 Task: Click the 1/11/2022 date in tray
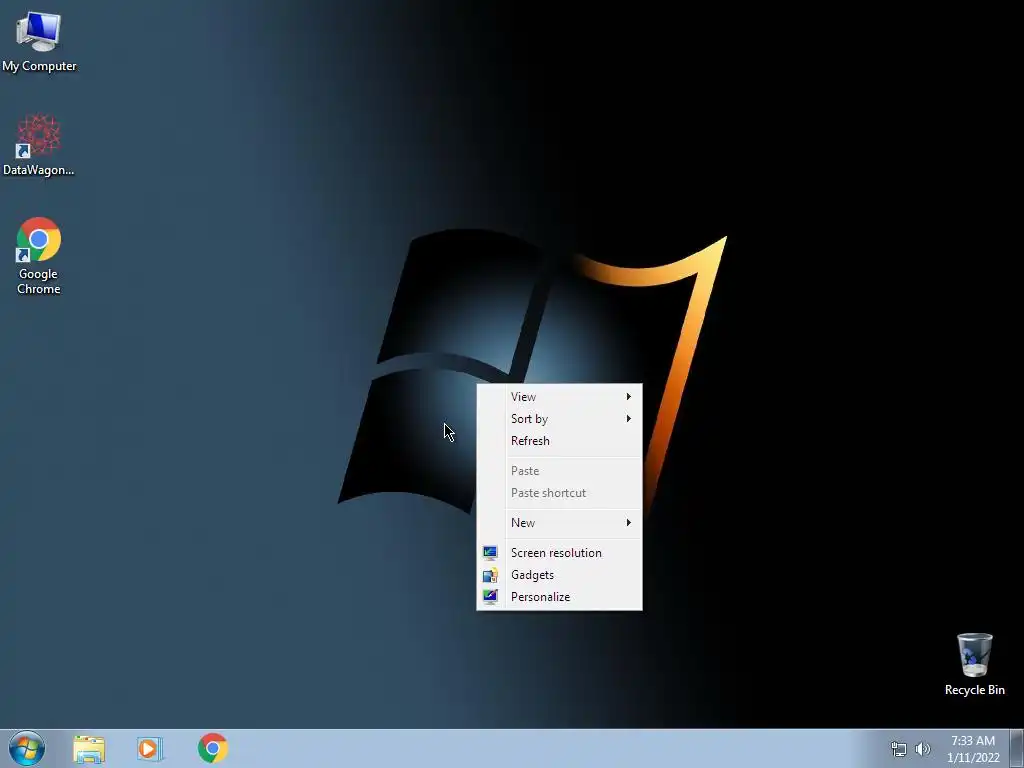[x=973, y=758]
